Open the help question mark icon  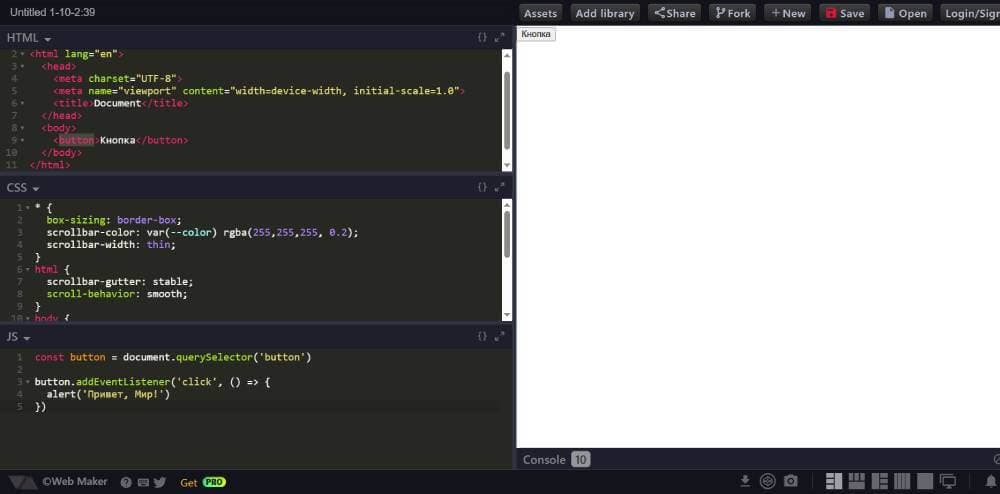[x=126, y=482]
